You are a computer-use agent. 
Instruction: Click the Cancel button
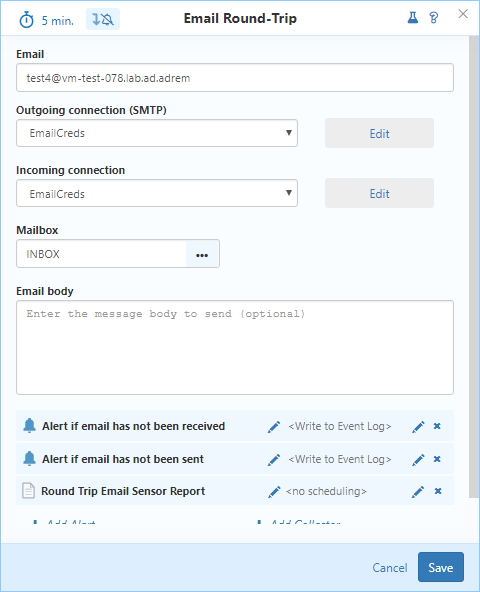tap(390, 568)
